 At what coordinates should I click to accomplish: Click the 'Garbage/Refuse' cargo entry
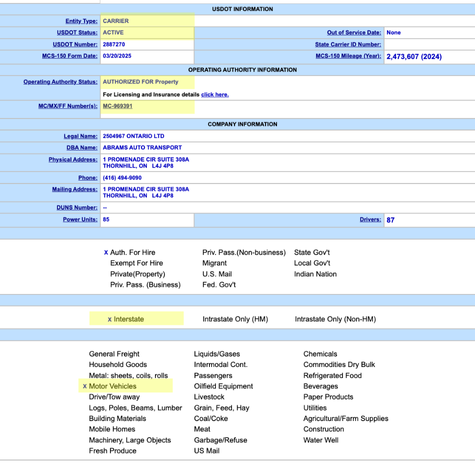pyautogui.click(x=221, y=440)
